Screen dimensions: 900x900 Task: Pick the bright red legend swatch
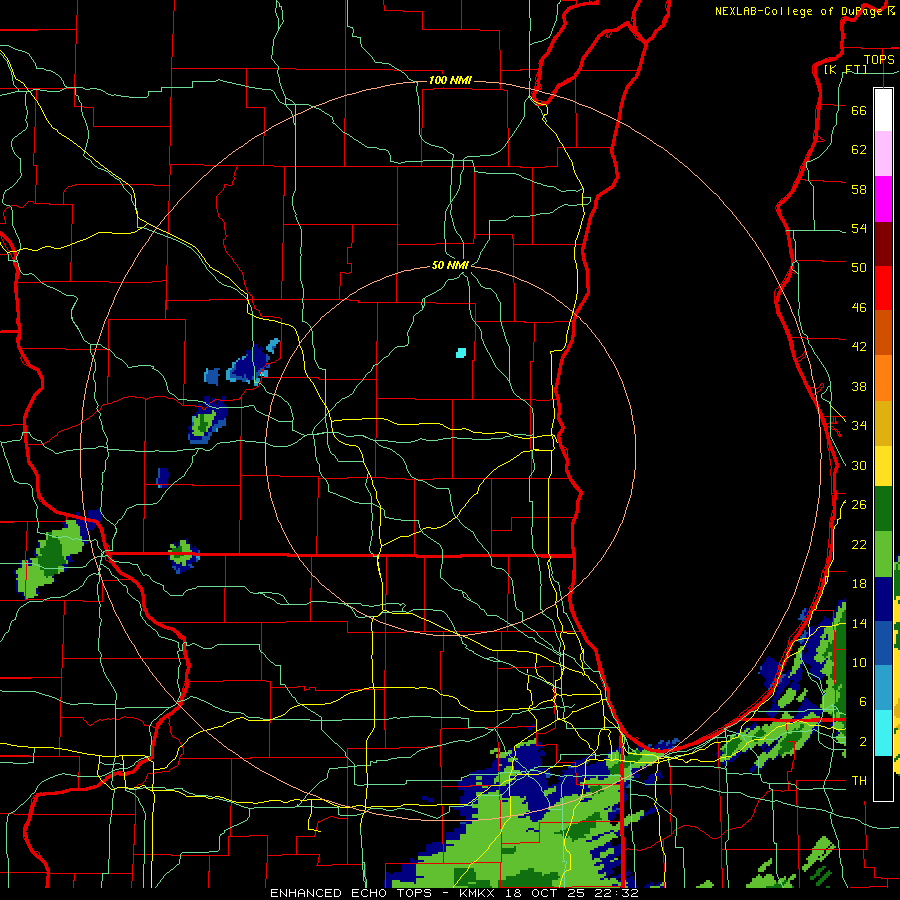[x=883, y=288]
